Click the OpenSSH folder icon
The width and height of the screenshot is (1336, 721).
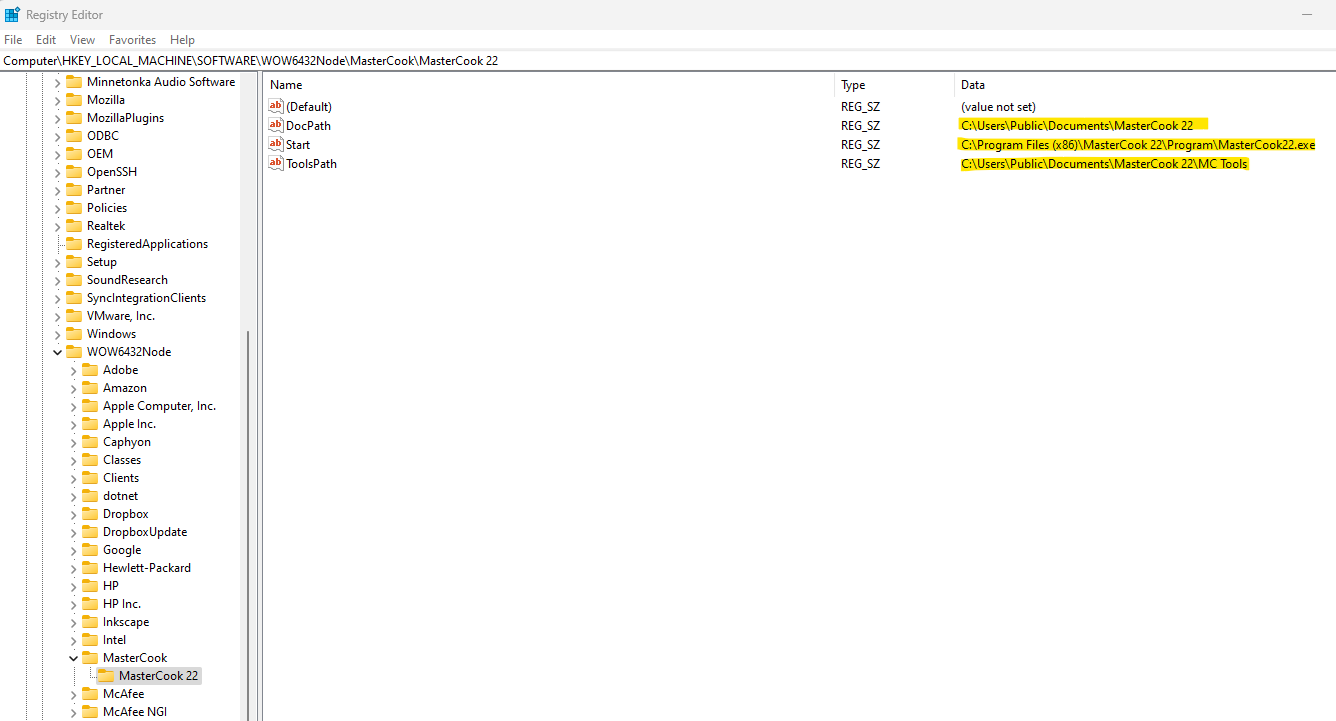click(74, 172)
